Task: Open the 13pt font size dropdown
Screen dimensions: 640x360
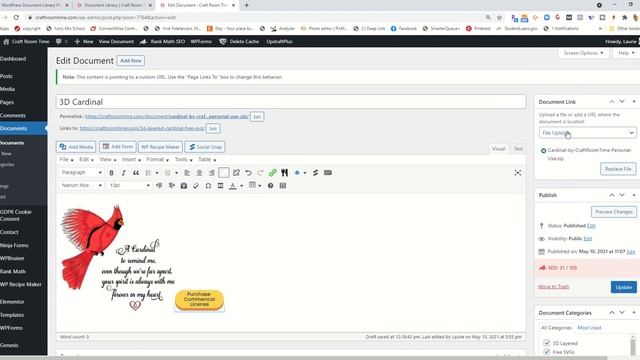Action: [129, 186]
